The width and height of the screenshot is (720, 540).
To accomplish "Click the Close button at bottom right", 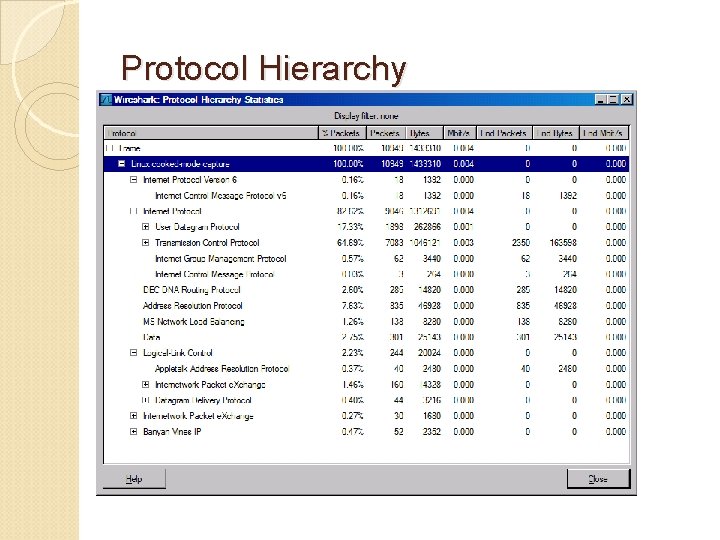I will (x=598, y=479).
